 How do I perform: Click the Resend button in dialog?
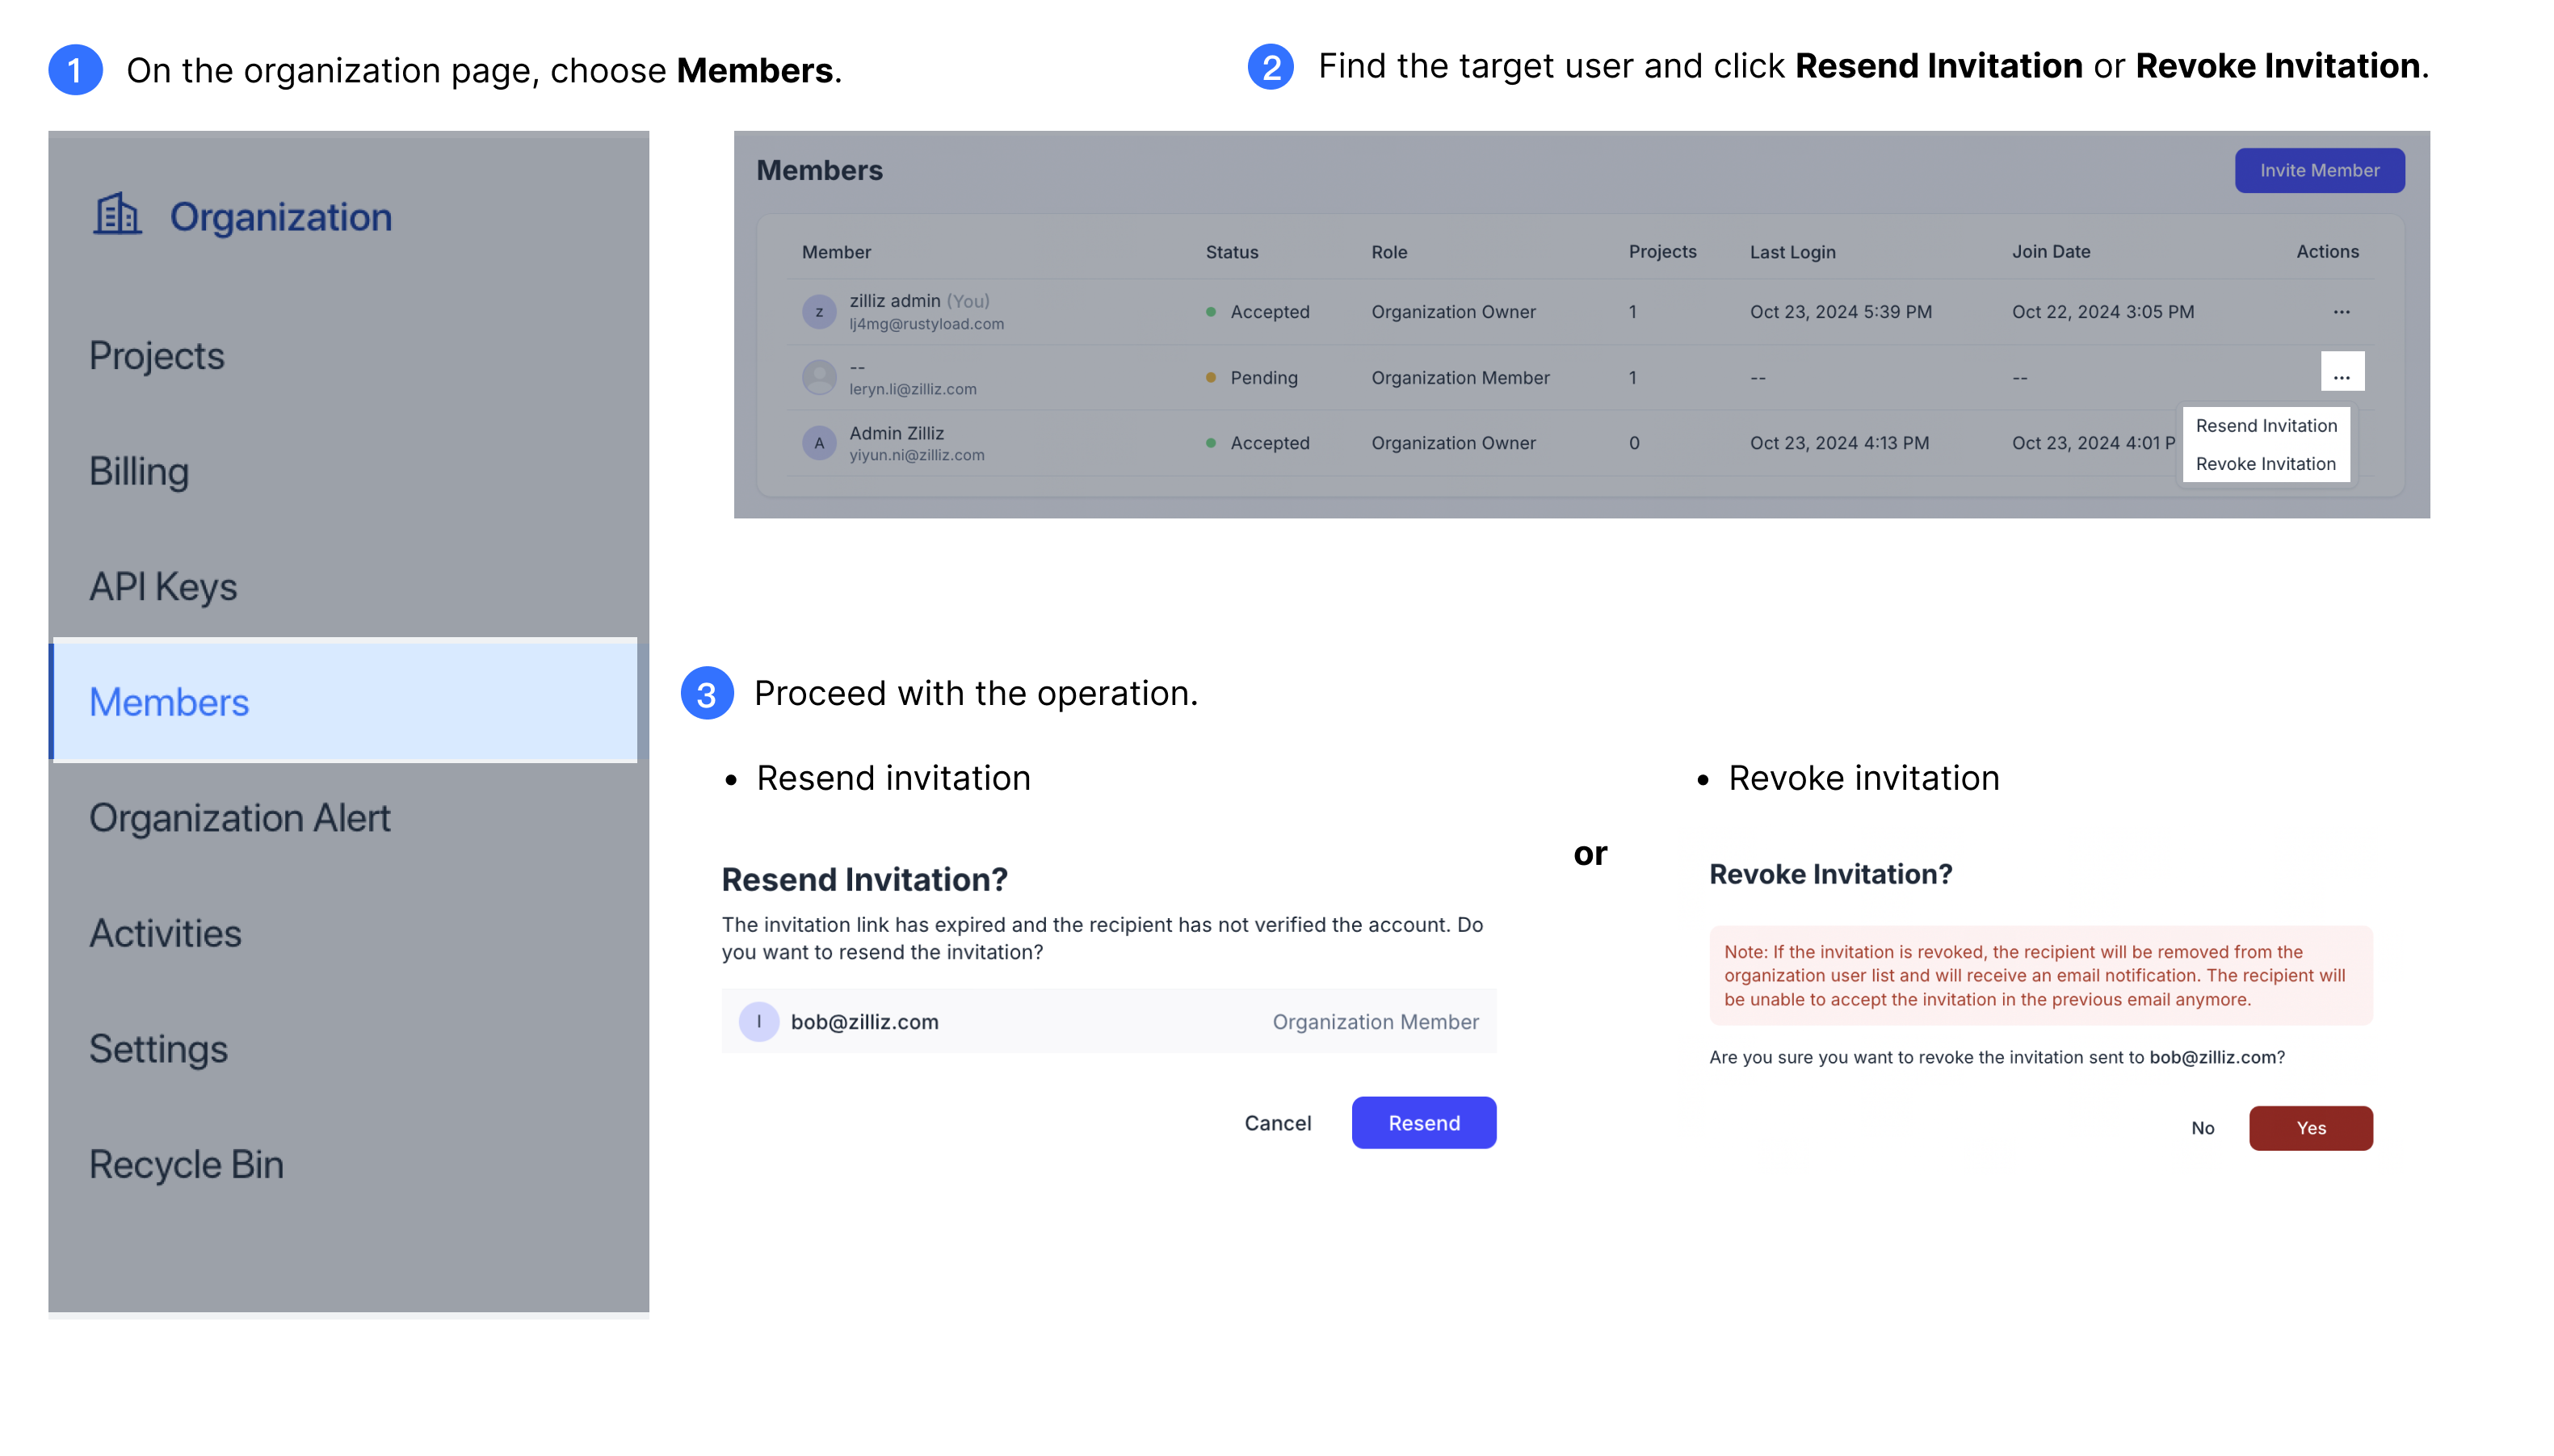click(1422, 1122)
